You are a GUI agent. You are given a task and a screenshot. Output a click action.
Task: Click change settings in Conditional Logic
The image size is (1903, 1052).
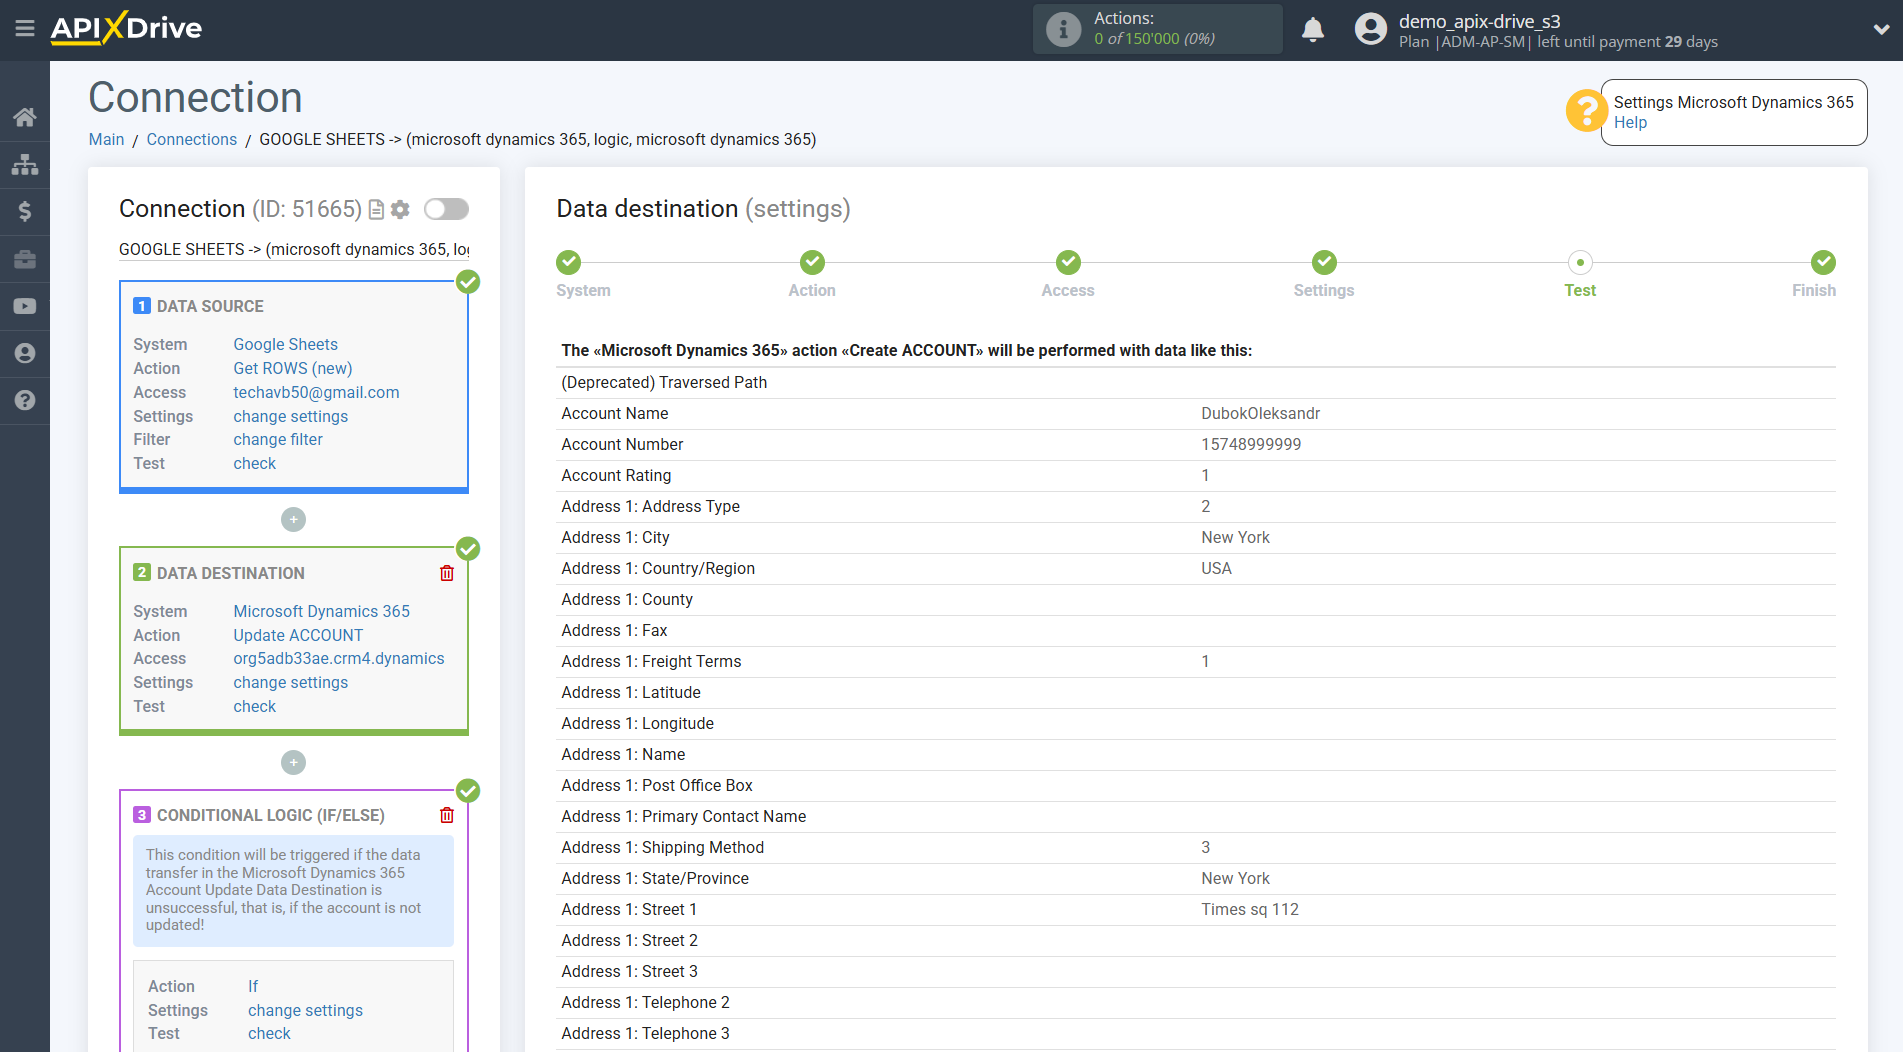click(305, 1010)
